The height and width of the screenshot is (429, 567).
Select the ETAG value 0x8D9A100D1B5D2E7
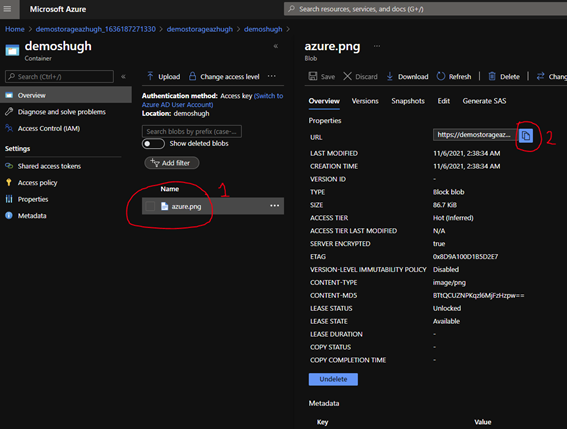pyautogui.click(x=465, y=256)
